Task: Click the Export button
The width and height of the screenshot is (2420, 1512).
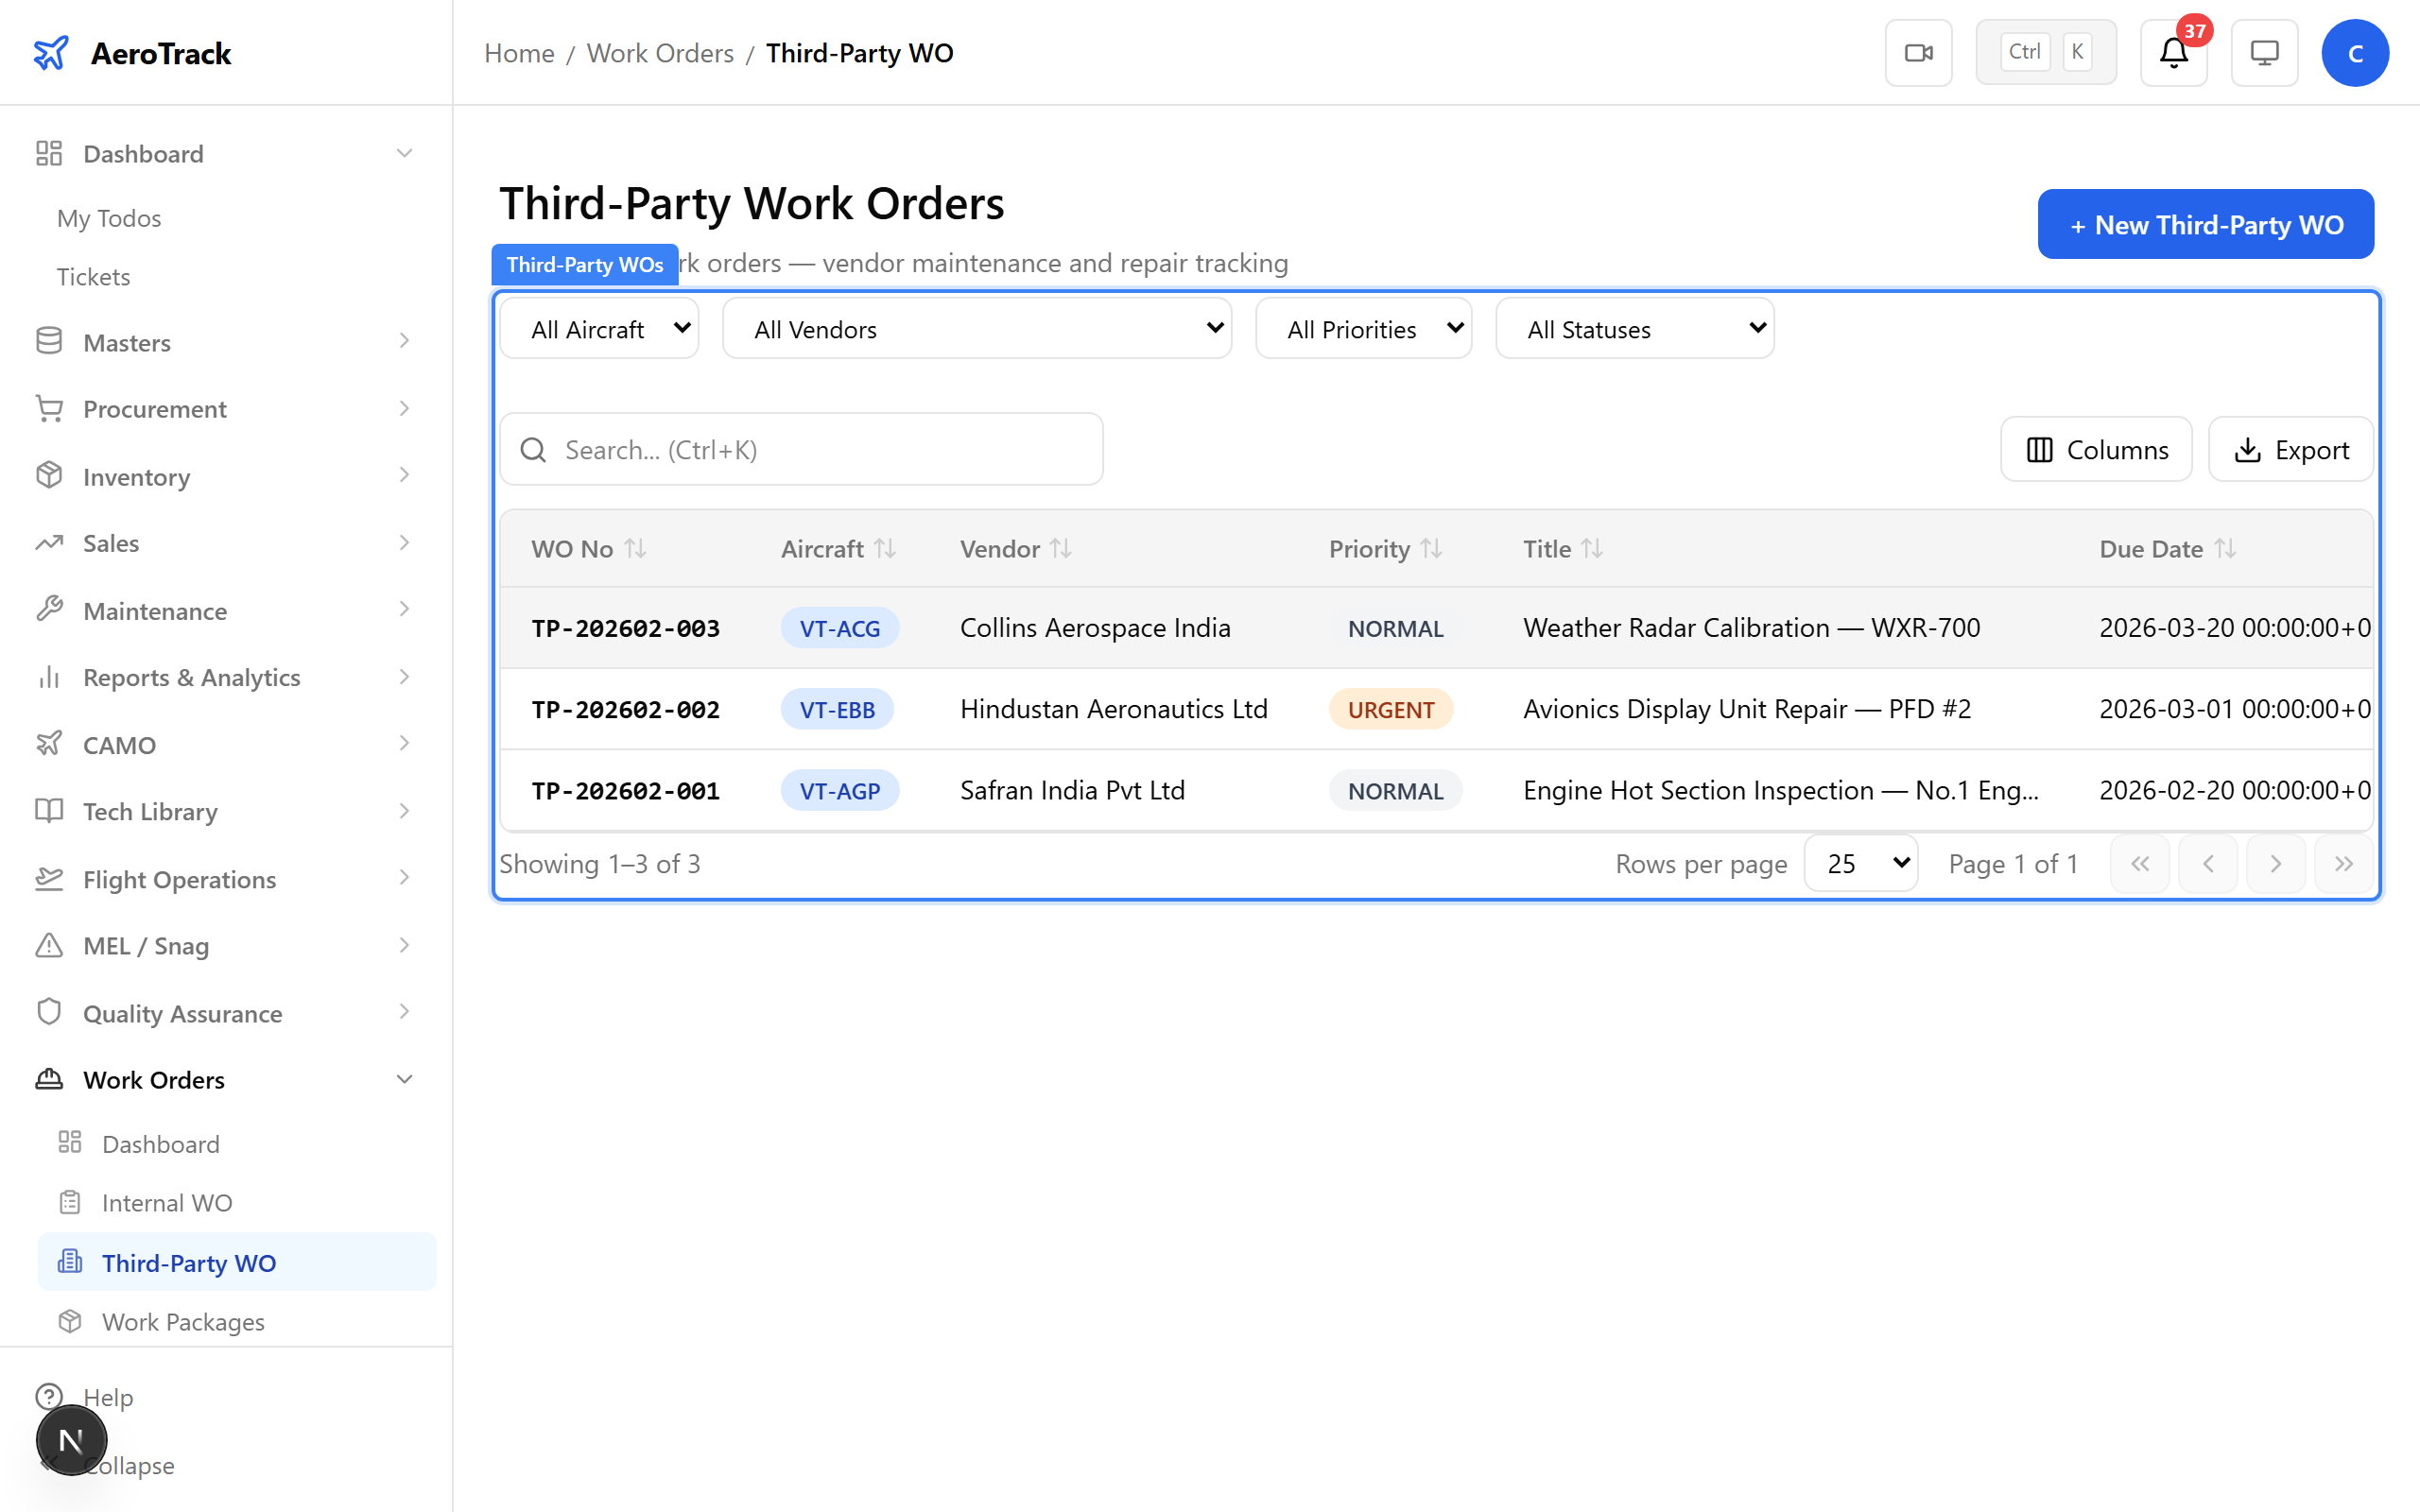Action: [2290, 450]
